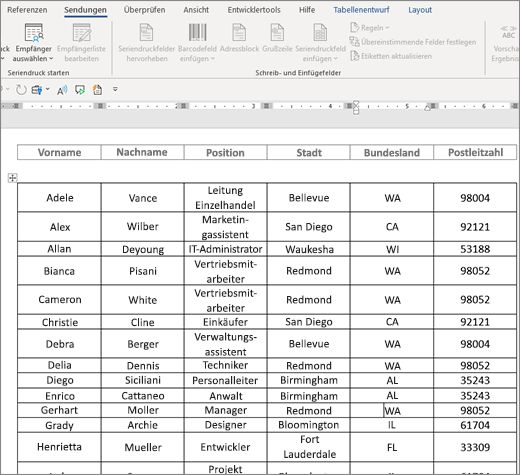Open Empfänger auswählen recipient menu
The height and width of the screenshot is (475, 520).
33,43
